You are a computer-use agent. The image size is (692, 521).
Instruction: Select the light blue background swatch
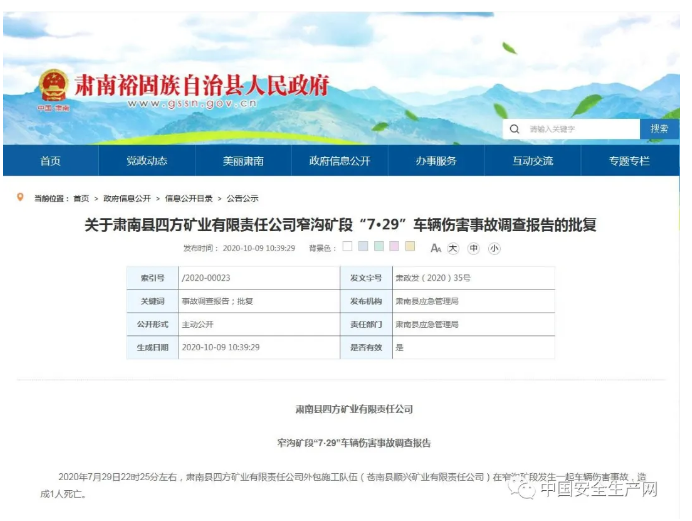(x=363, y=246)
